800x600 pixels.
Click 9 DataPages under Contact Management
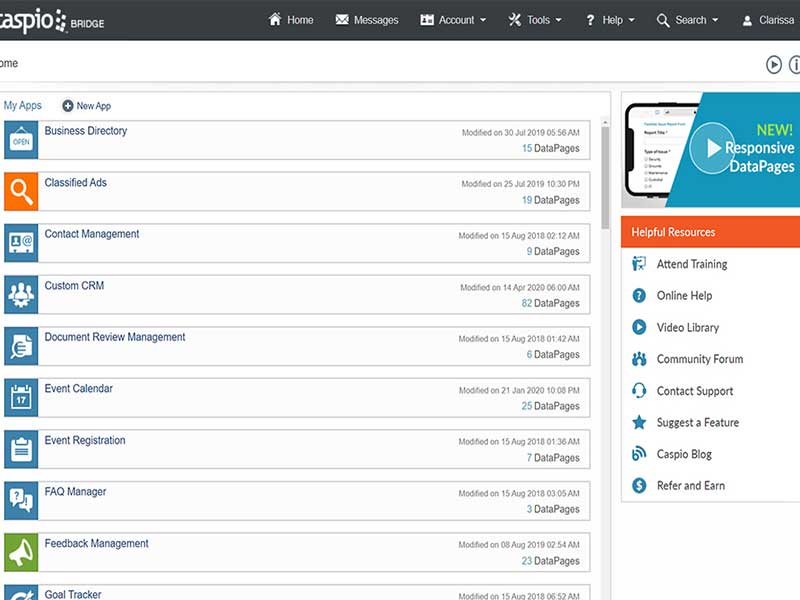553,252
